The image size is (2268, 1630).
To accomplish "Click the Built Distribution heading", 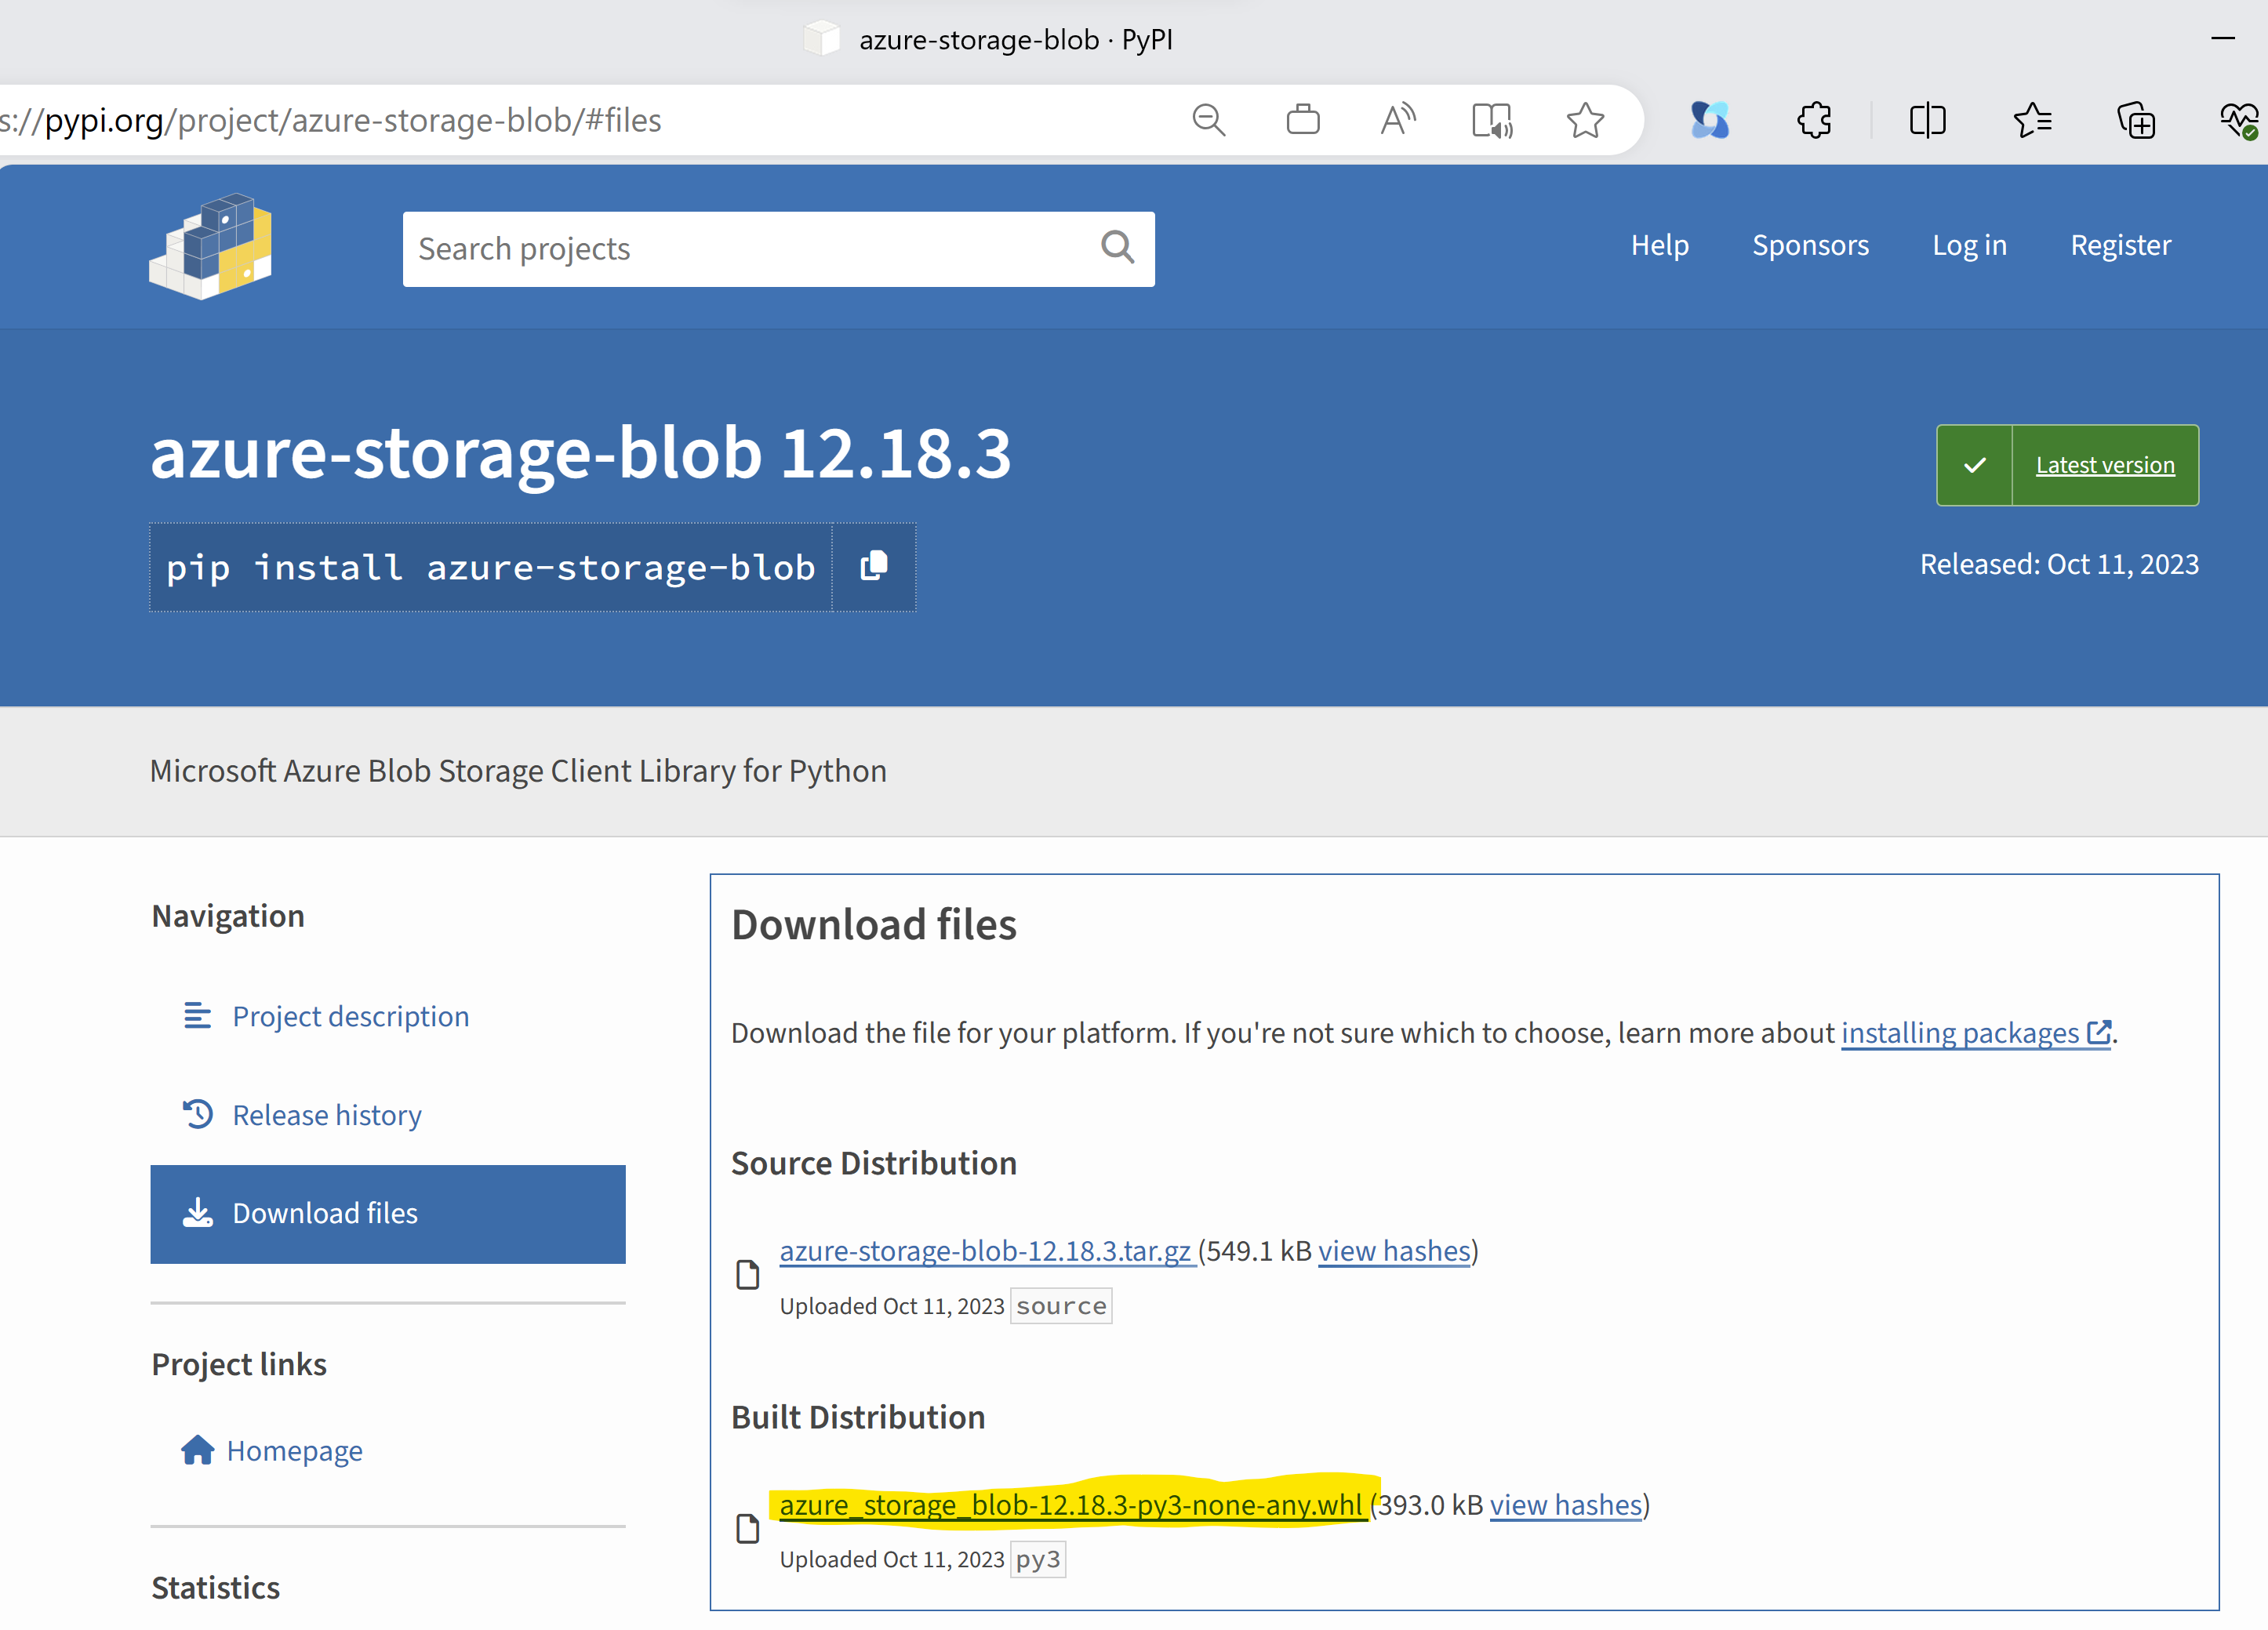I will point(858,1417).
